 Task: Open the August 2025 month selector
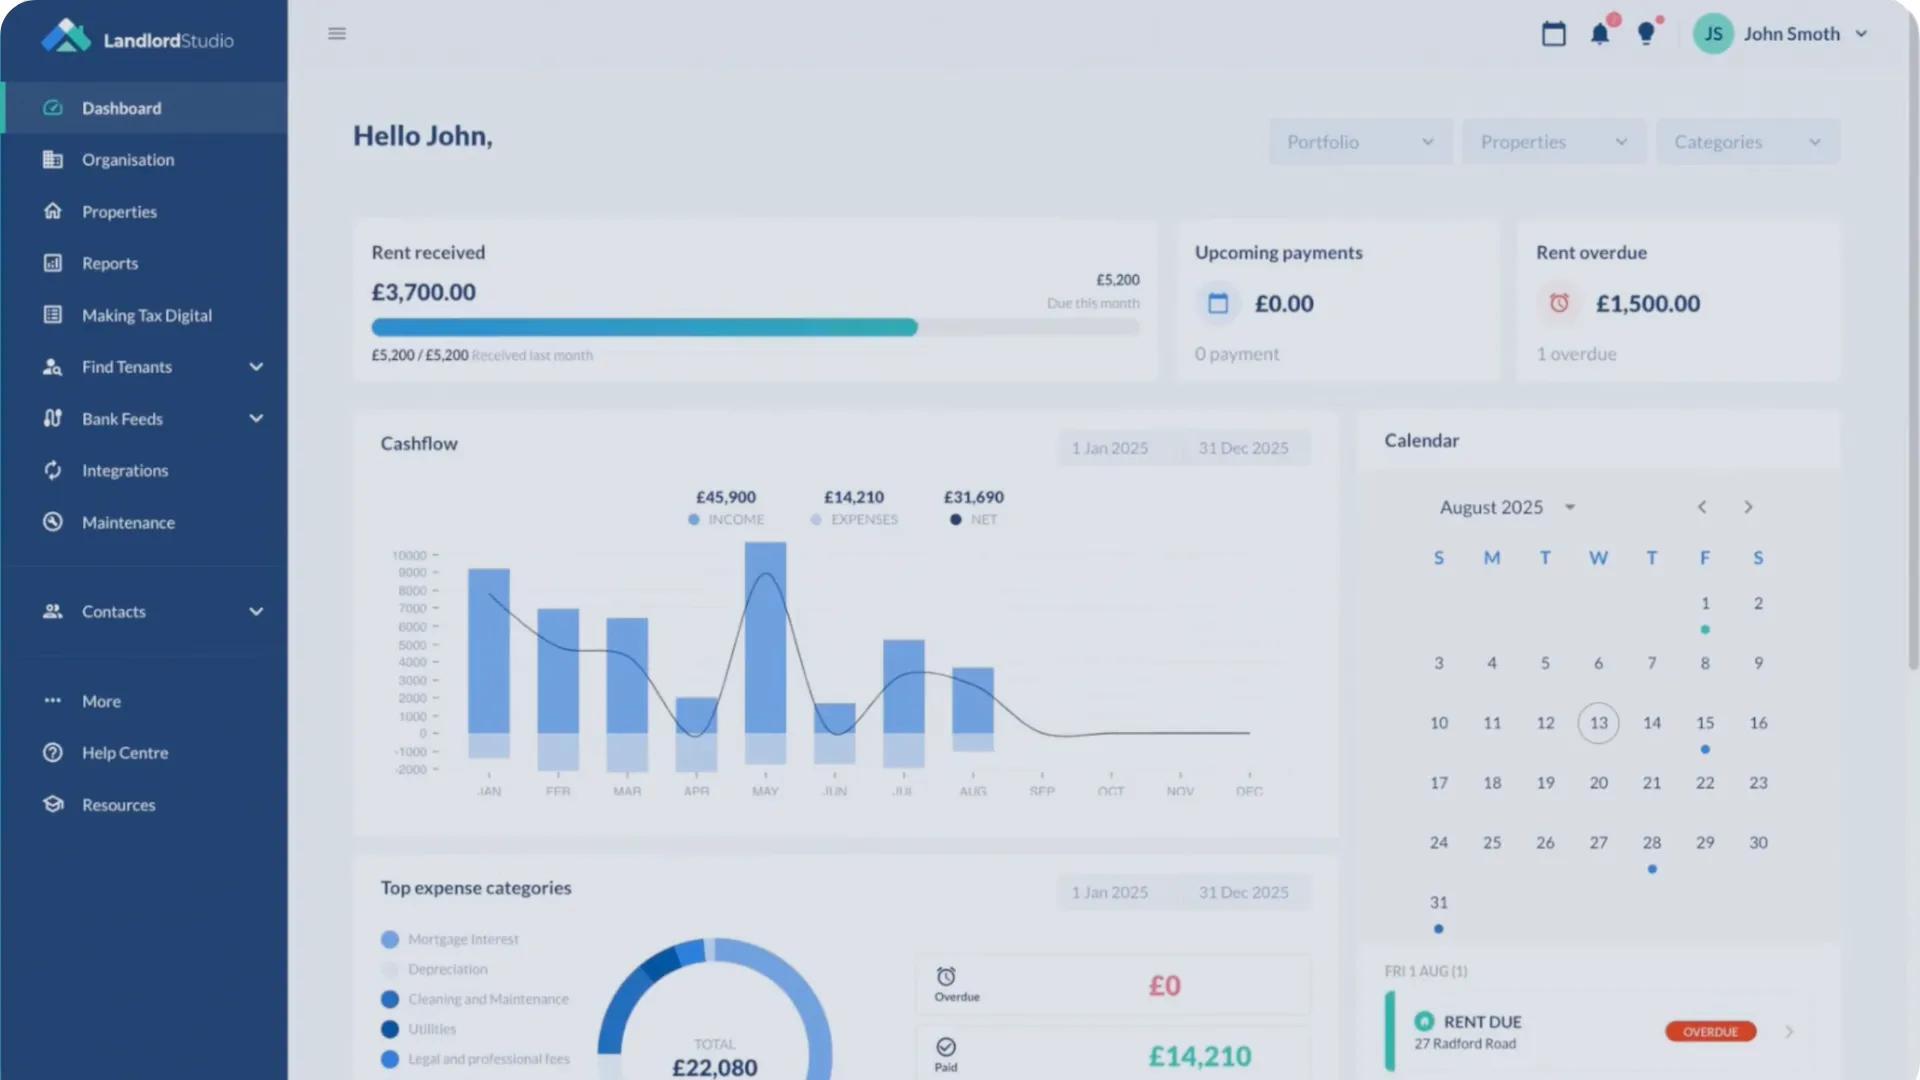(x=1507, y=507)
